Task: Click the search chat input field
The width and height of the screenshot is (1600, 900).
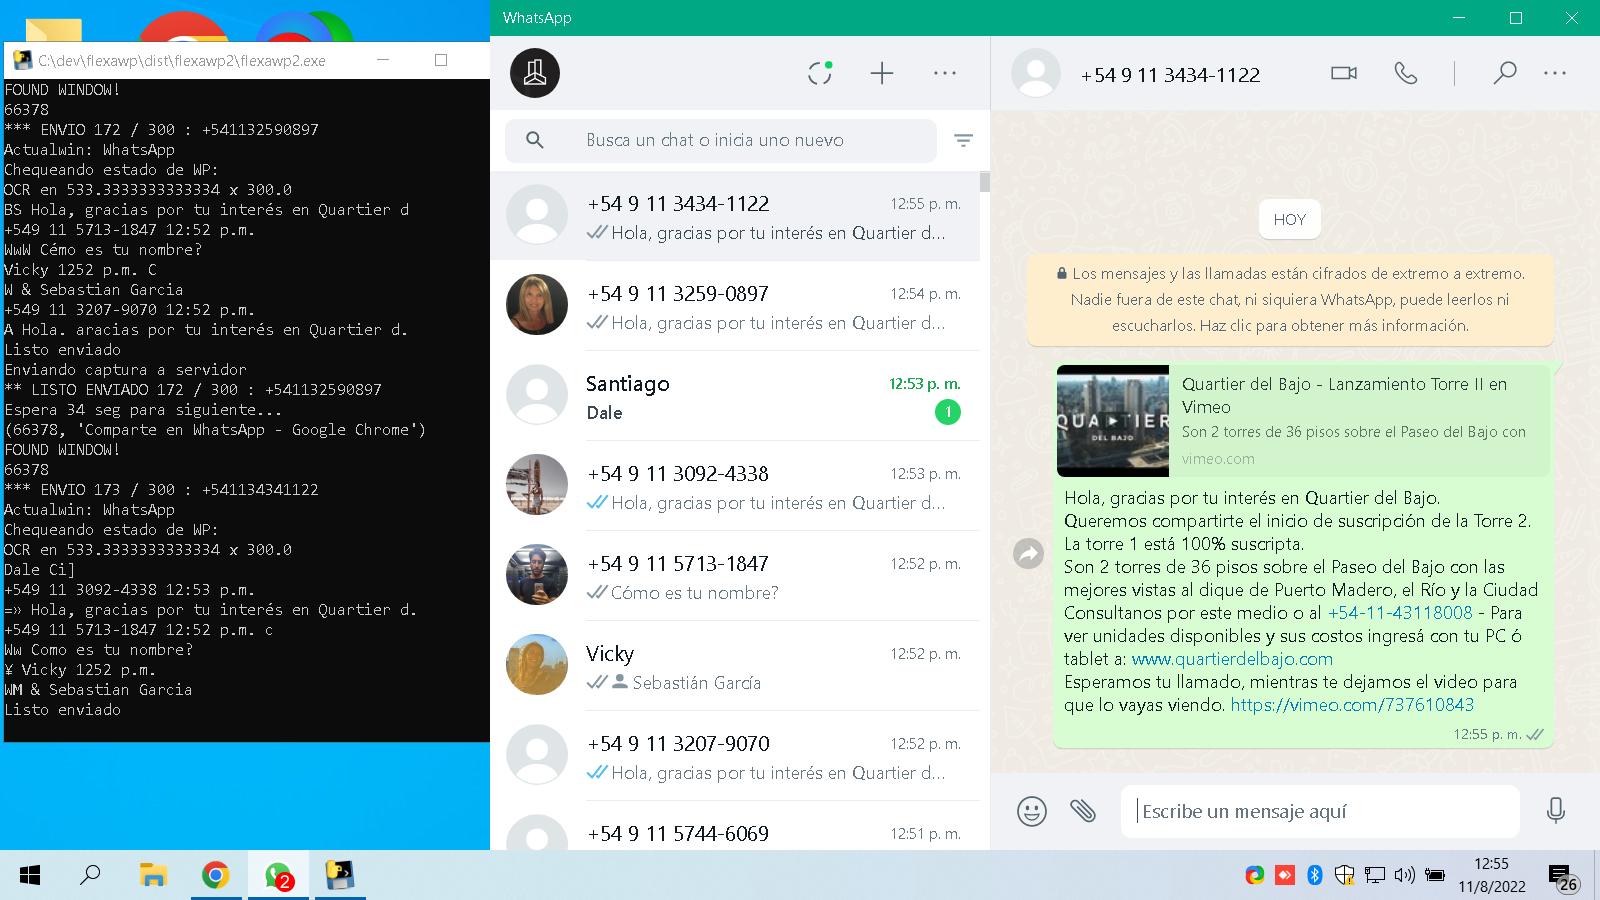Action: click(x=721, y=140)
